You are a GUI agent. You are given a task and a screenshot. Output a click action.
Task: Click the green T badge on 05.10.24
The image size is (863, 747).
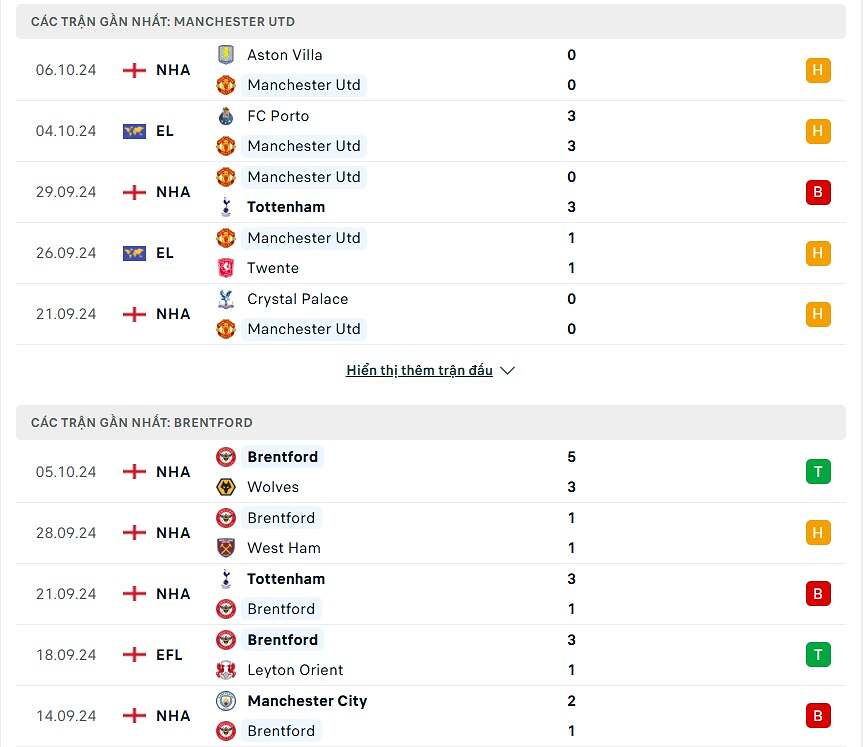[x=818, y=472]
